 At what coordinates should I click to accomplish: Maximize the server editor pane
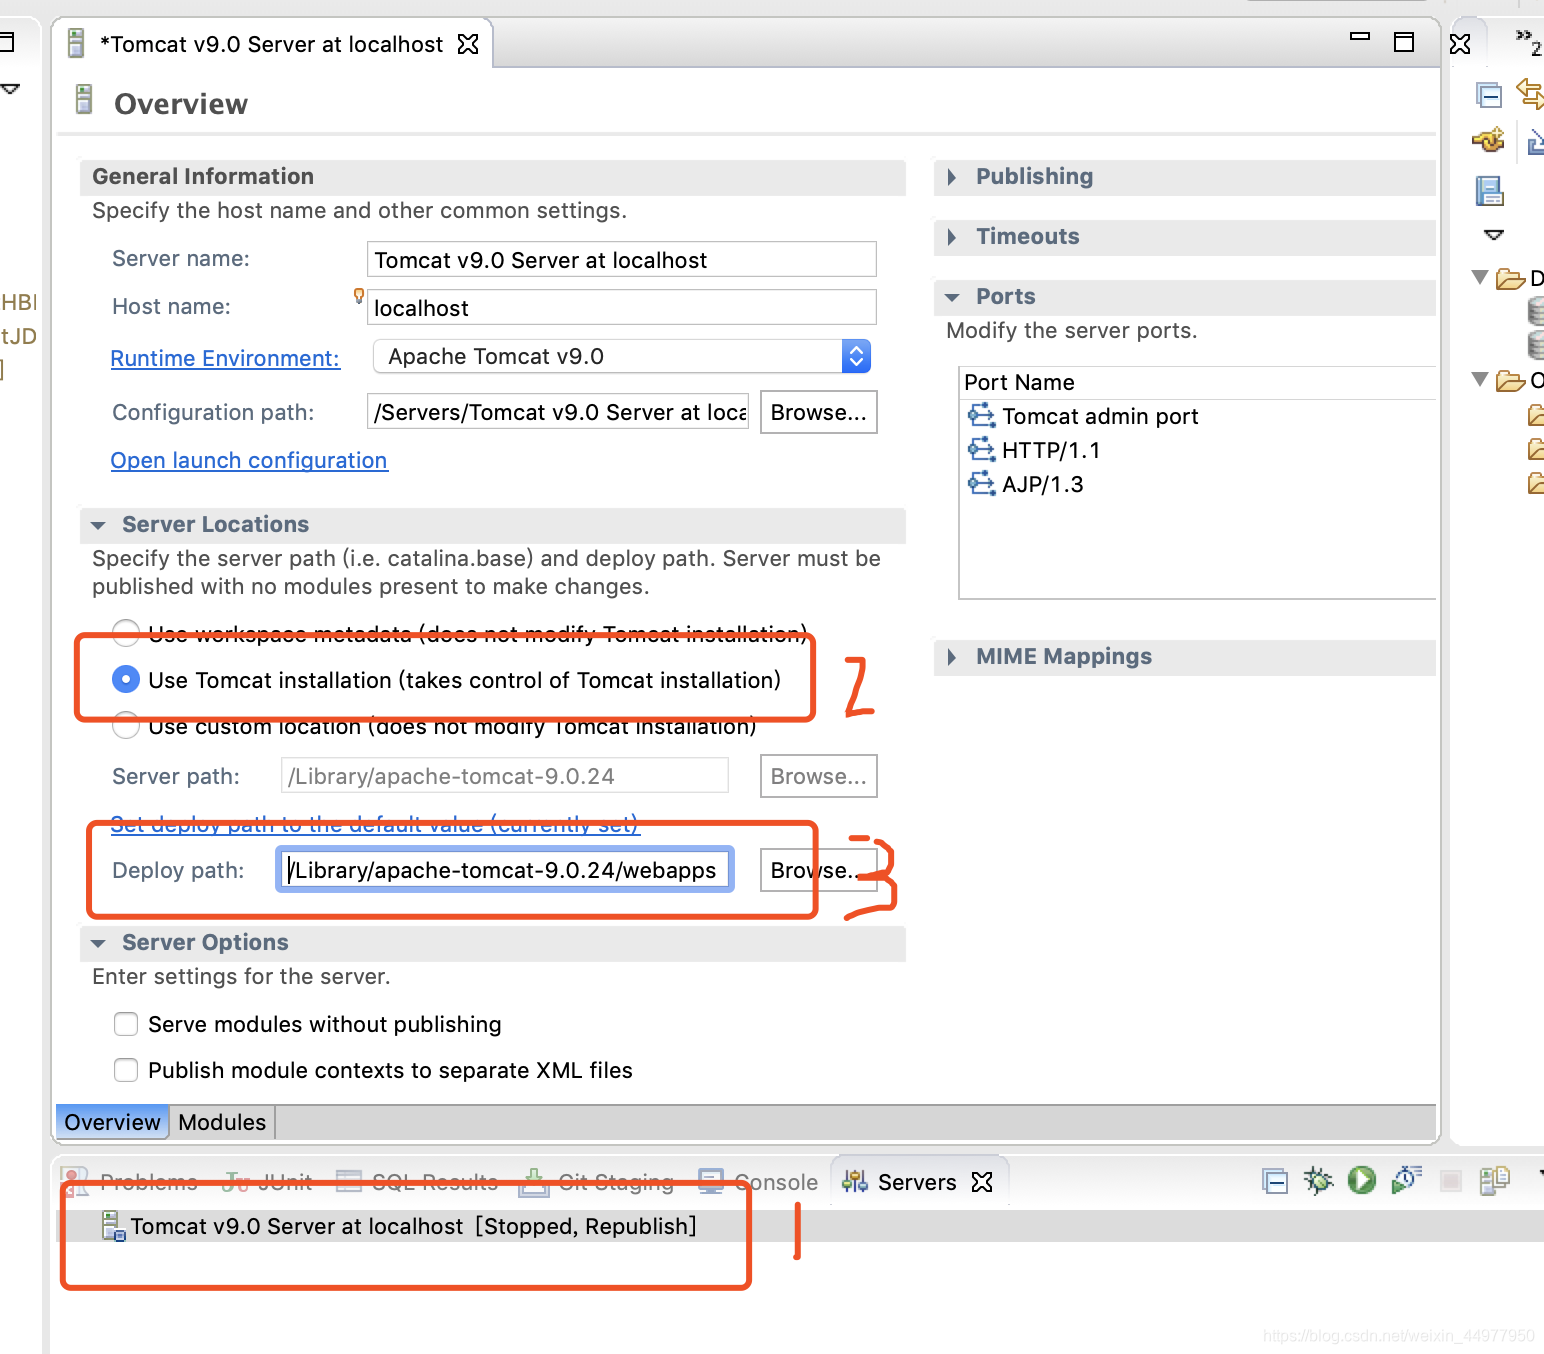[1404, 42]
